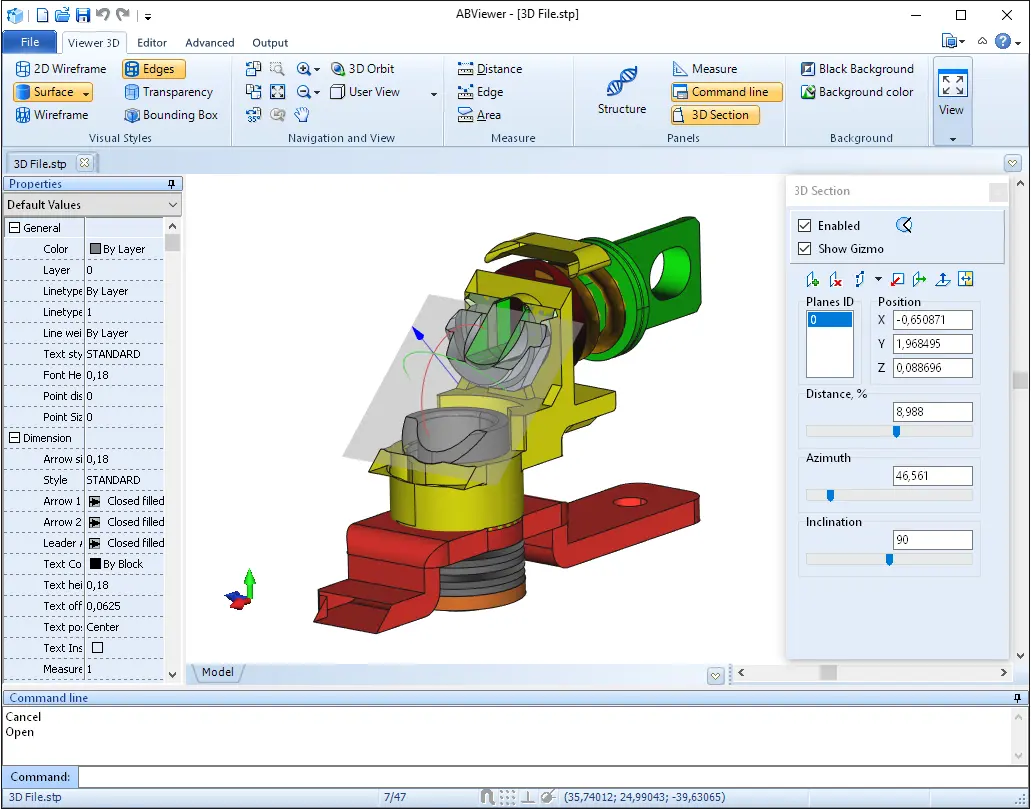Image resolution: width=1031 pixels, height=809 pixels.
Task: Open the Default Values combo box
Action: (92, 205)
